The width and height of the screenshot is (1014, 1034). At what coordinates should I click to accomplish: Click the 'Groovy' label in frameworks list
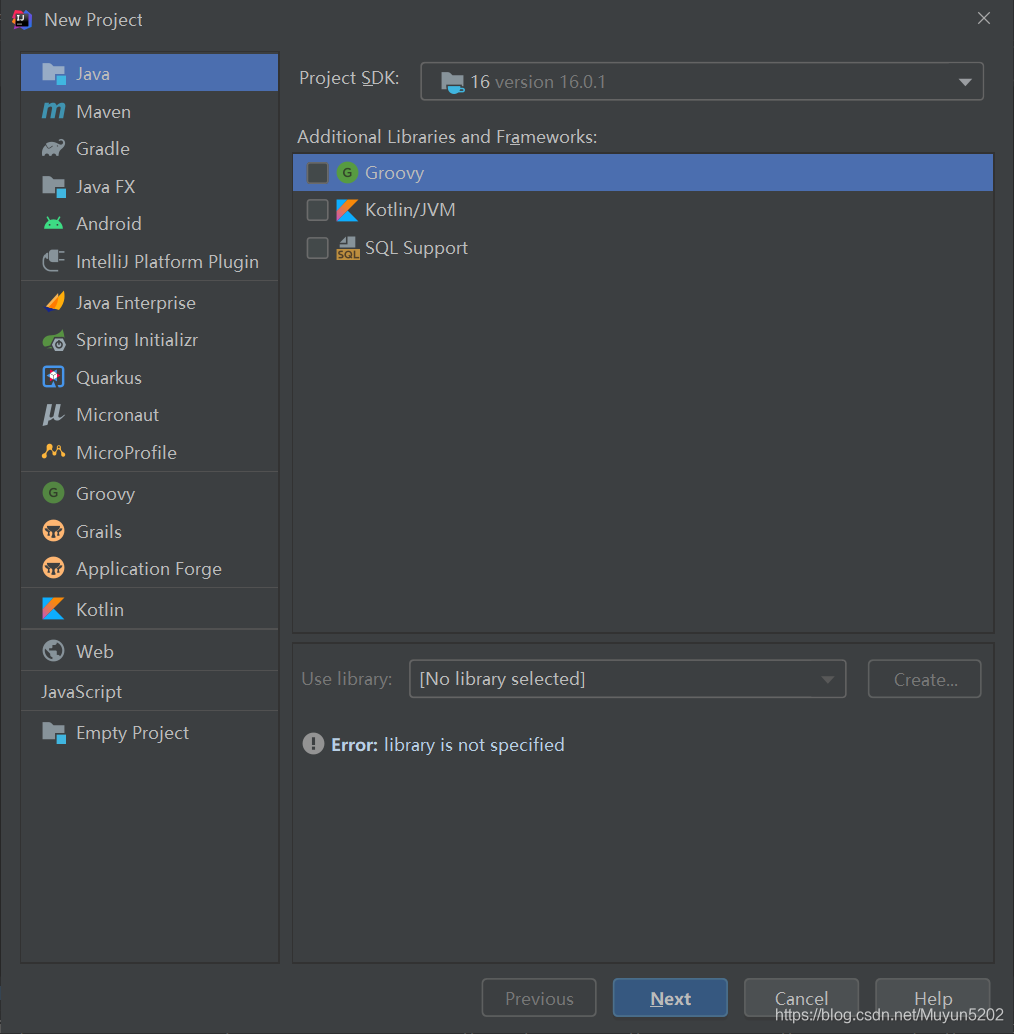tap(394, 173)
